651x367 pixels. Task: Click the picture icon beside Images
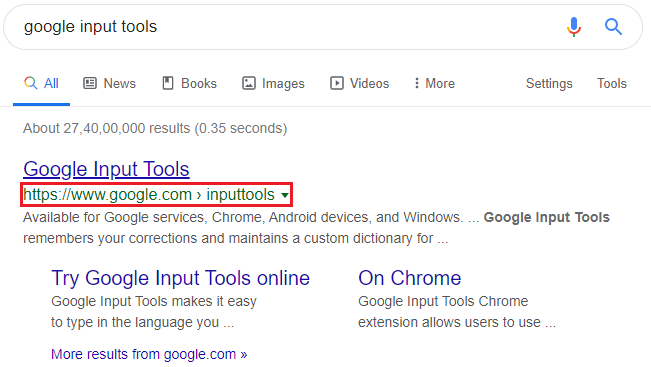(249, 83)
